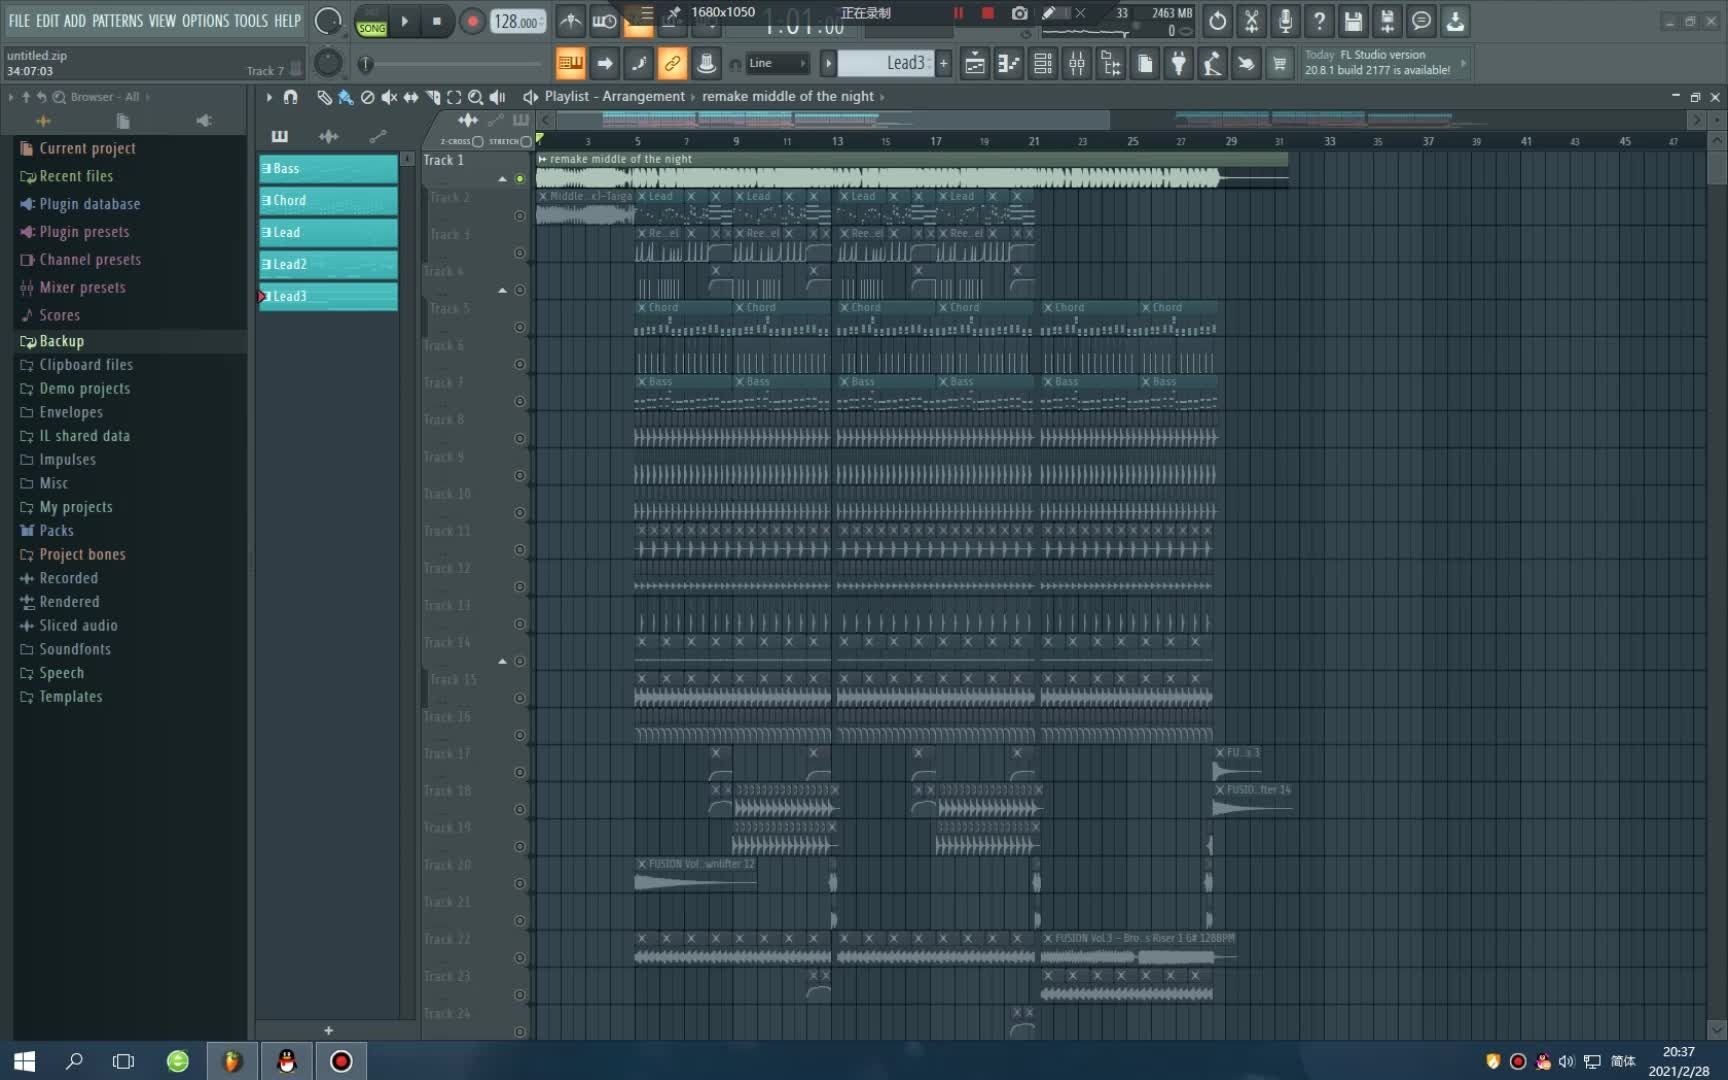The height and width of the screenshot is (1080, 1728).
Task: Select the Delete tool in playlist
Action: [367, 97]
